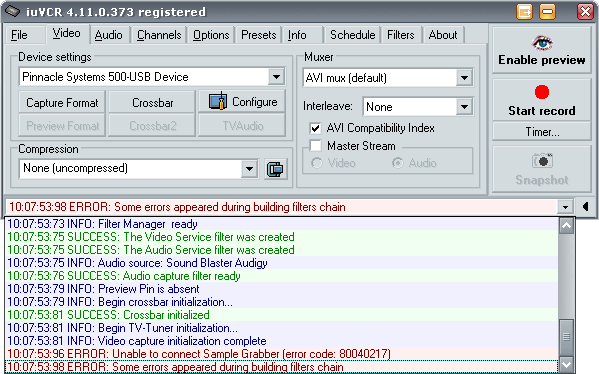
Task: Select log line 'Audio source: Sound Blaster Audigy'
Action: (282, 263)
